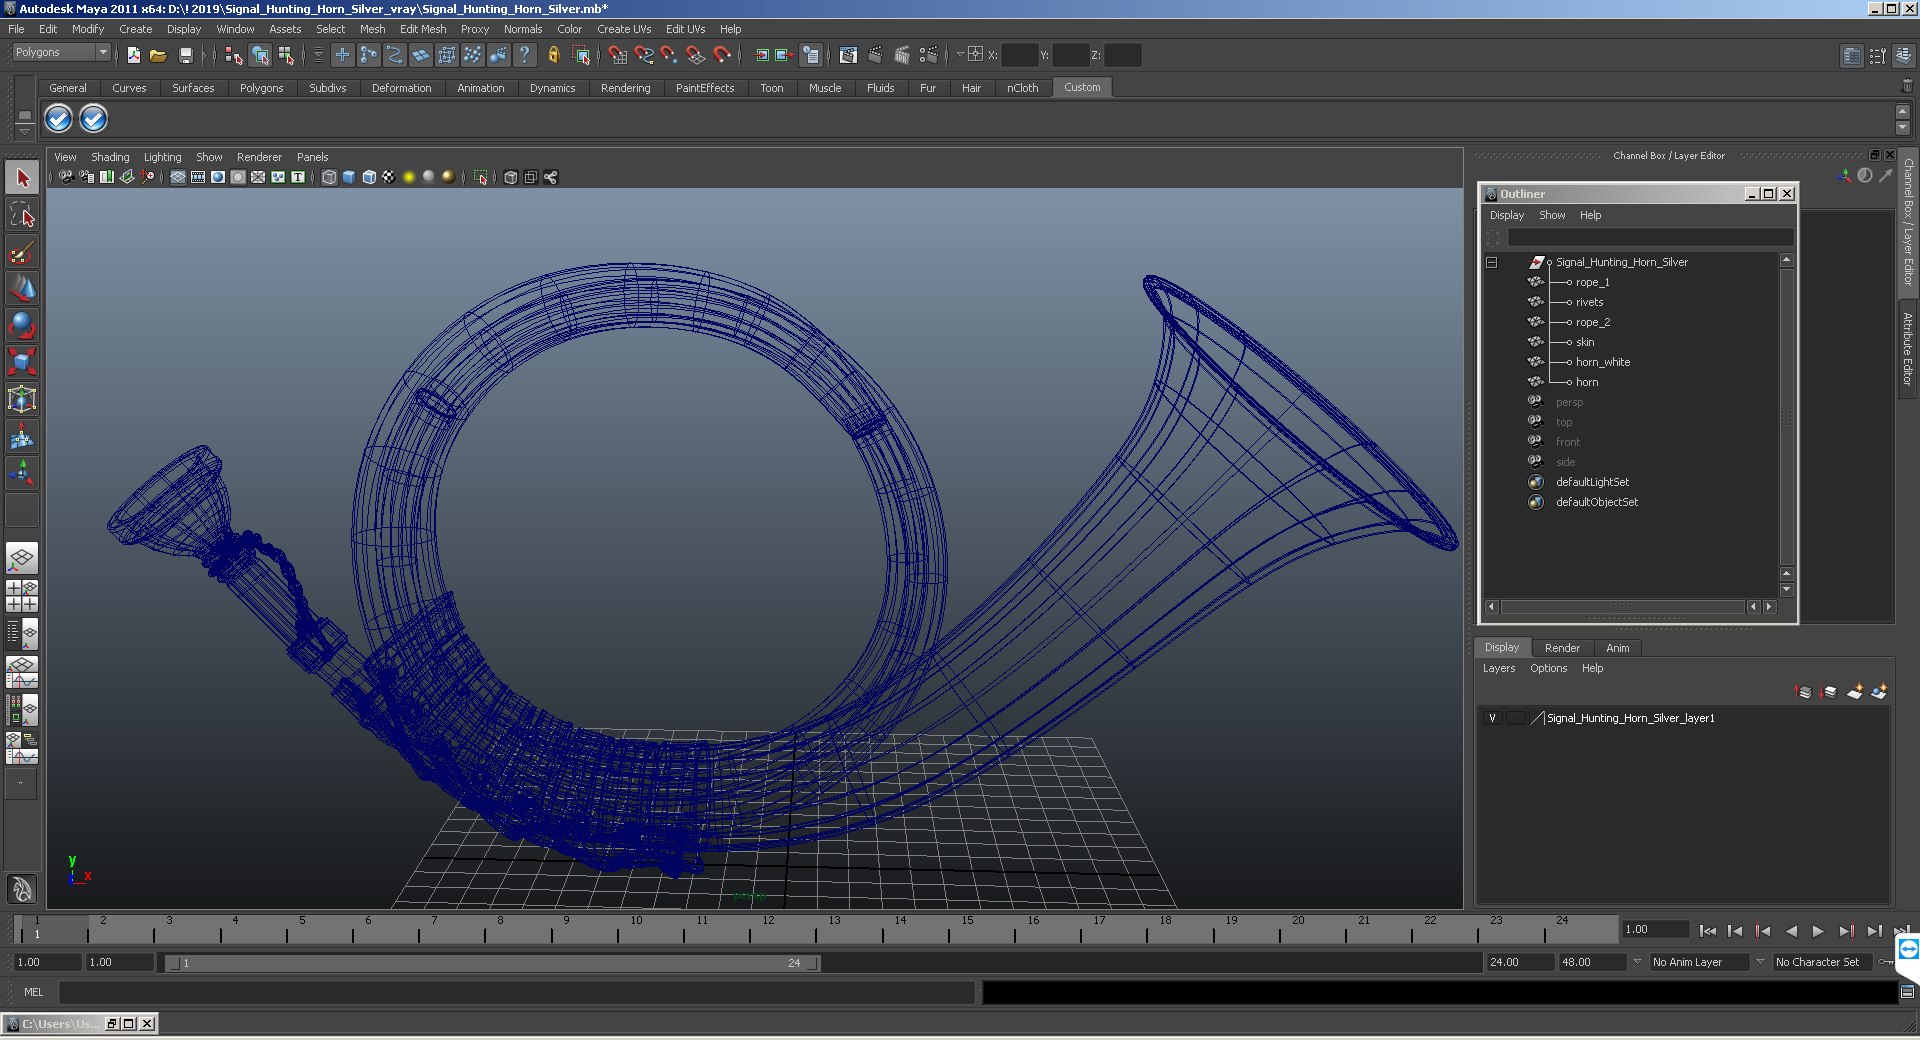Toggle visibility V box of Signal_Hunting_Horn_Silver_layer1
1920x1040 pixels.
click(1493, 718)
